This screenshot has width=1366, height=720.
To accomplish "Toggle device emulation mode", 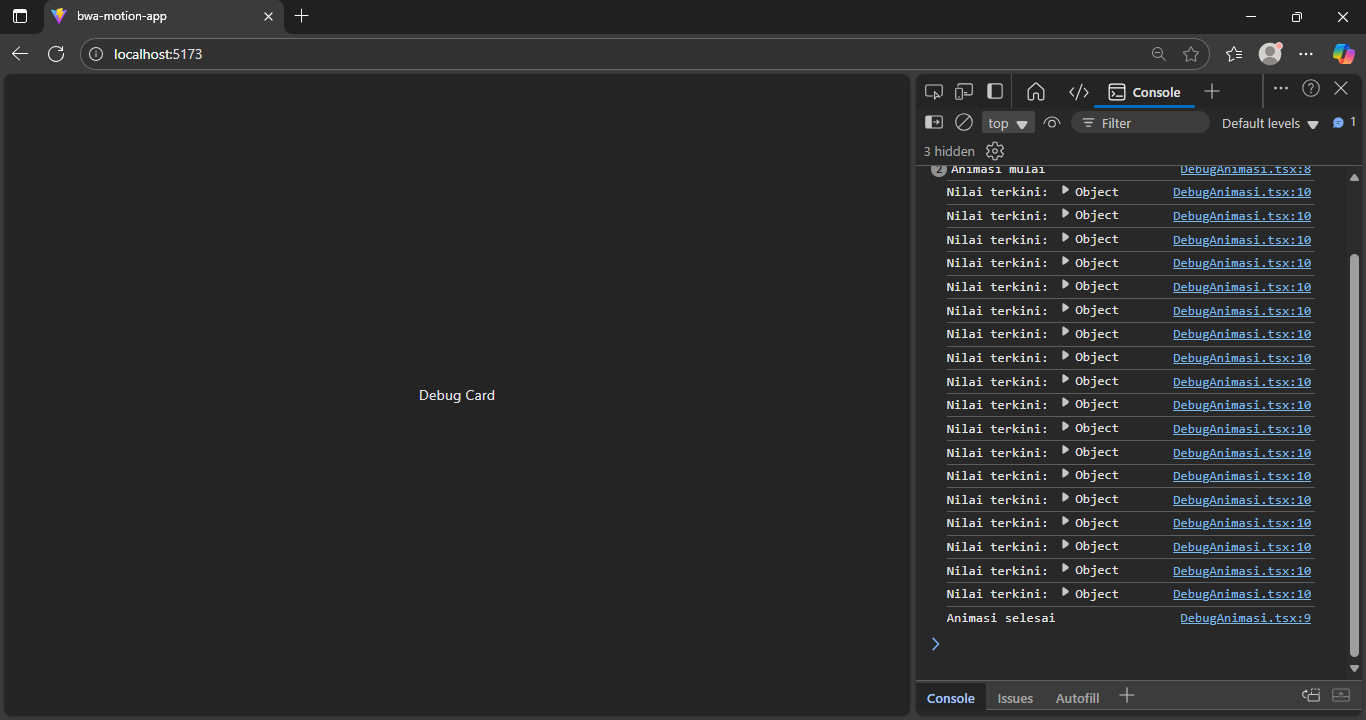I will coord(963,90).
